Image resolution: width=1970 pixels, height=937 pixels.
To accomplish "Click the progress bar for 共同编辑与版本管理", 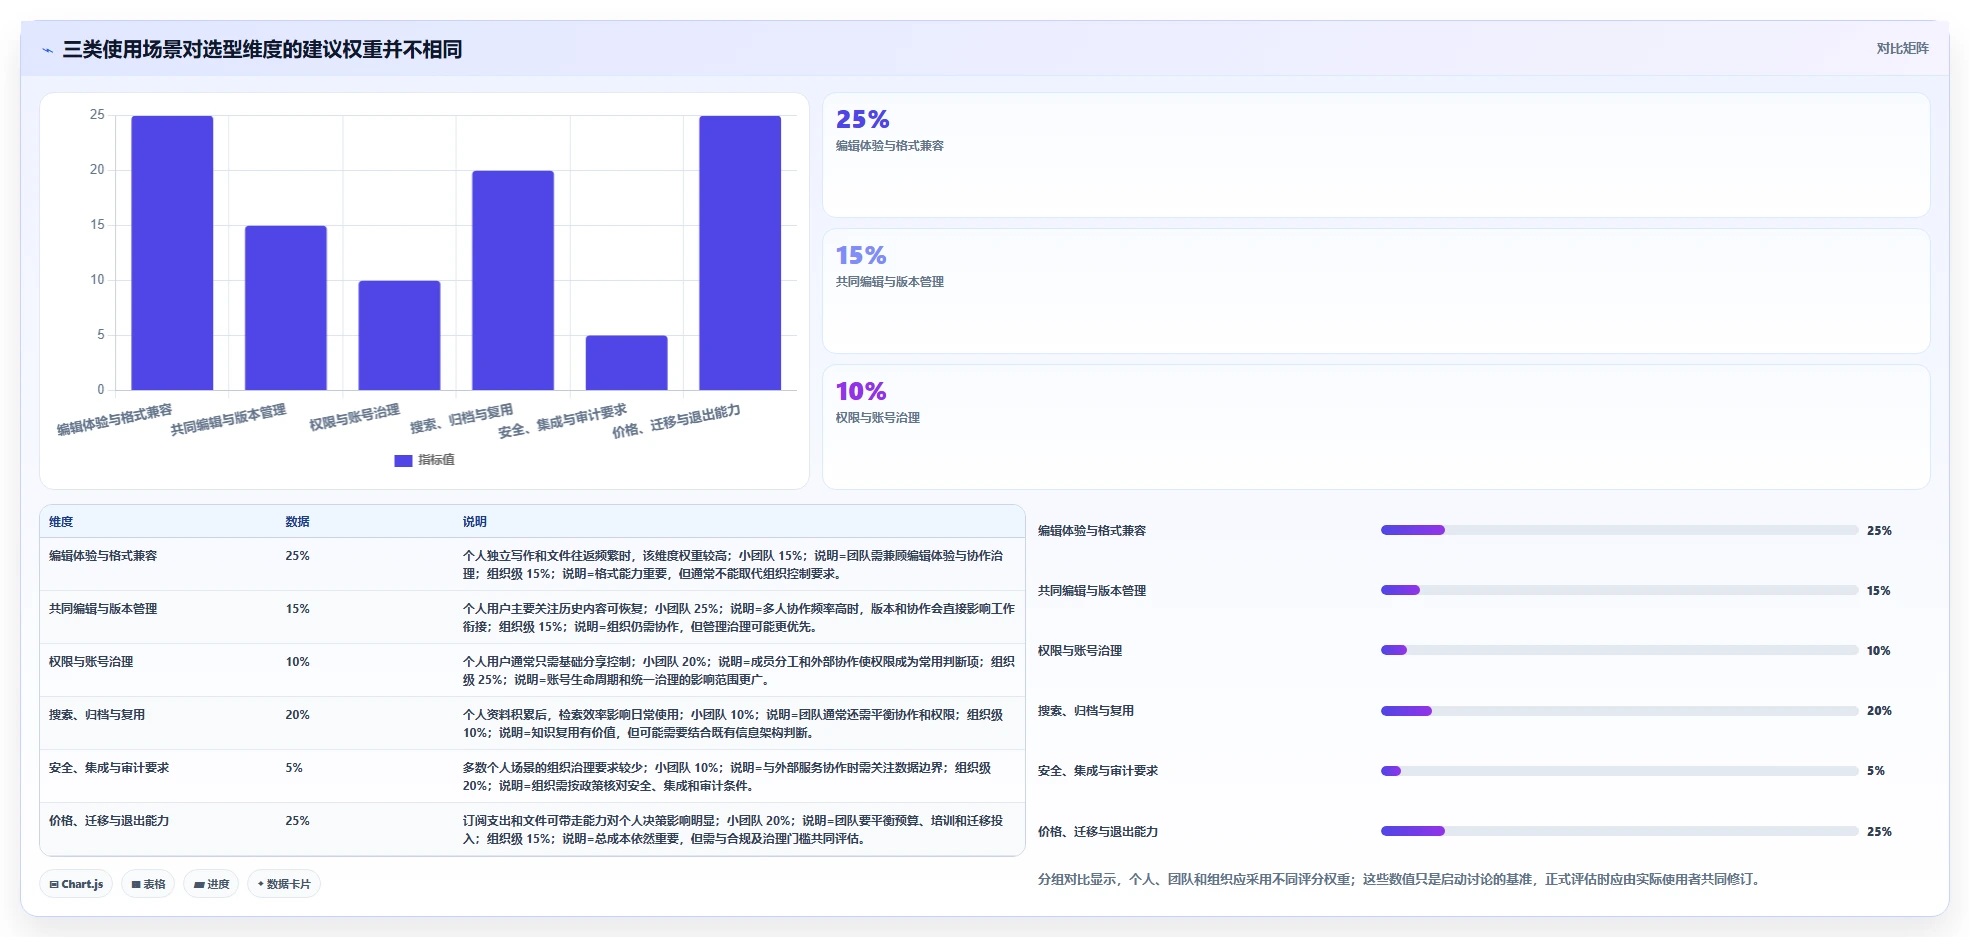I will click(1619, 590).
